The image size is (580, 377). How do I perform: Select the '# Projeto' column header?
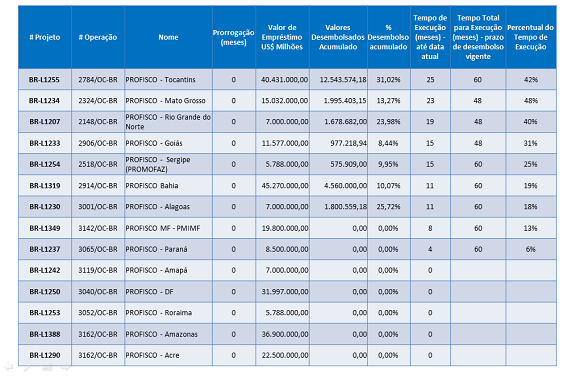45,37
